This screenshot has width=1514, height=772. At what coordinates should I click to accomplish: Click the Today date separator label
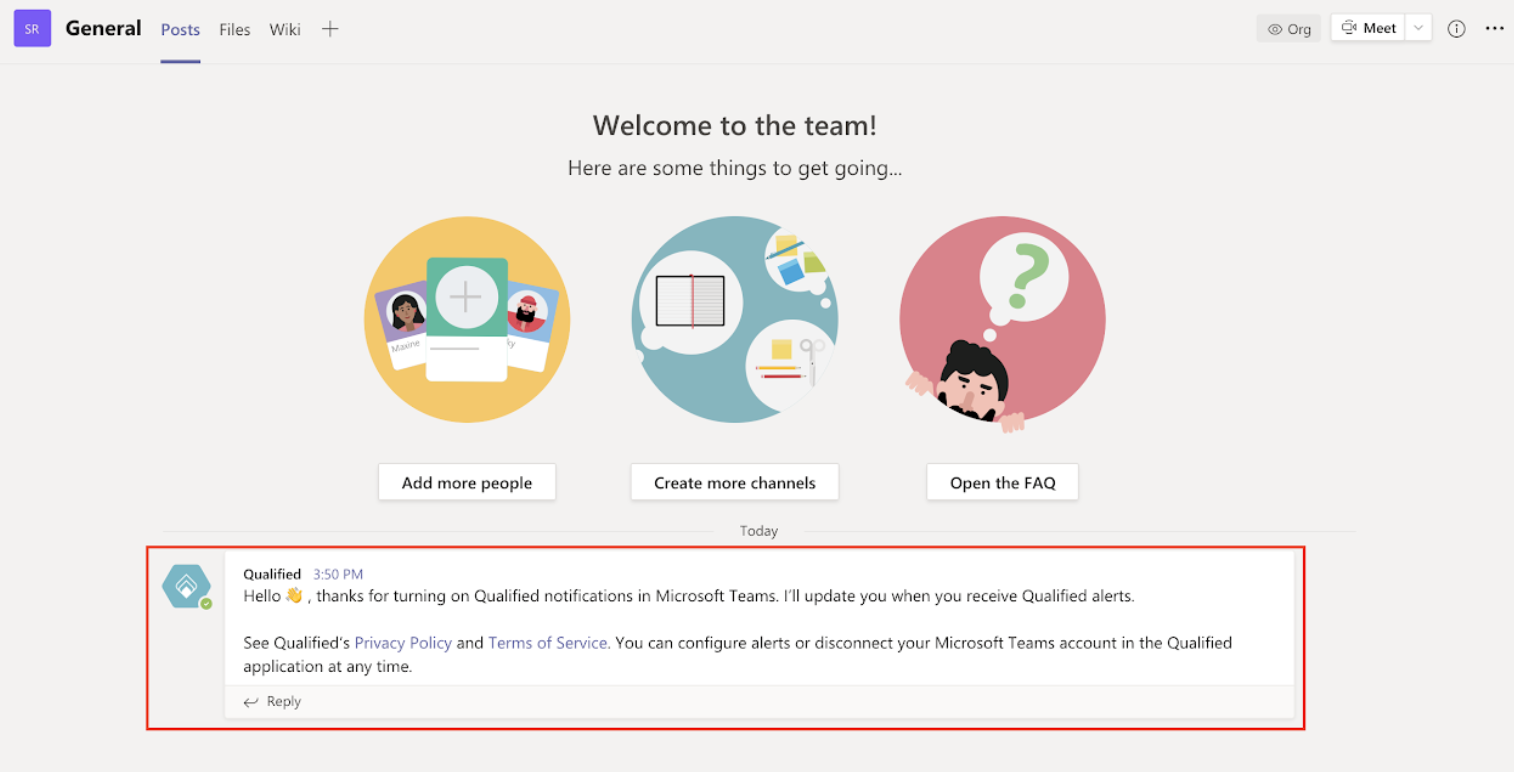(x=758, y=531)
